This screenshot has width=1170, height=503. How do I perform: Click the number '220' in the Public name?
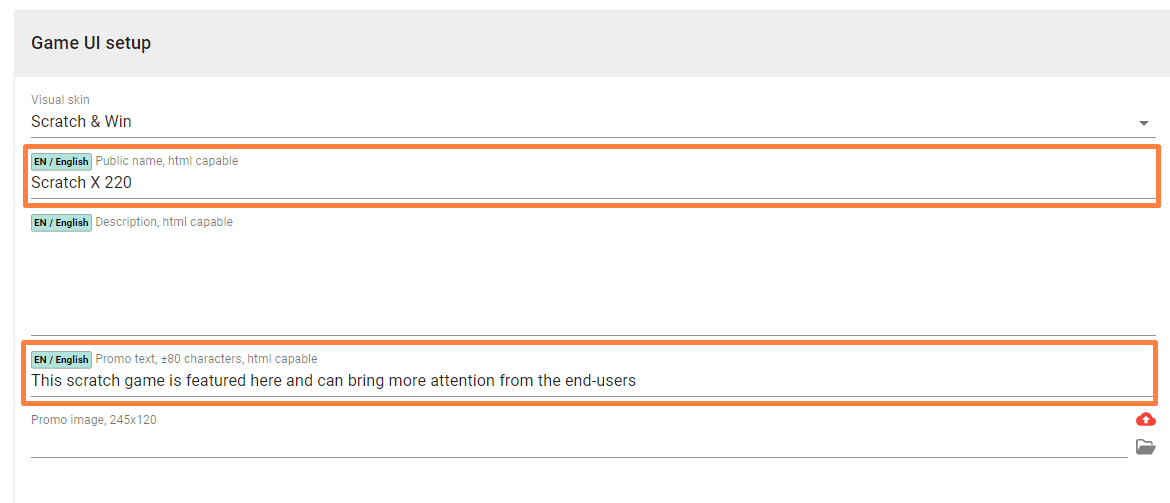(118, 183)
